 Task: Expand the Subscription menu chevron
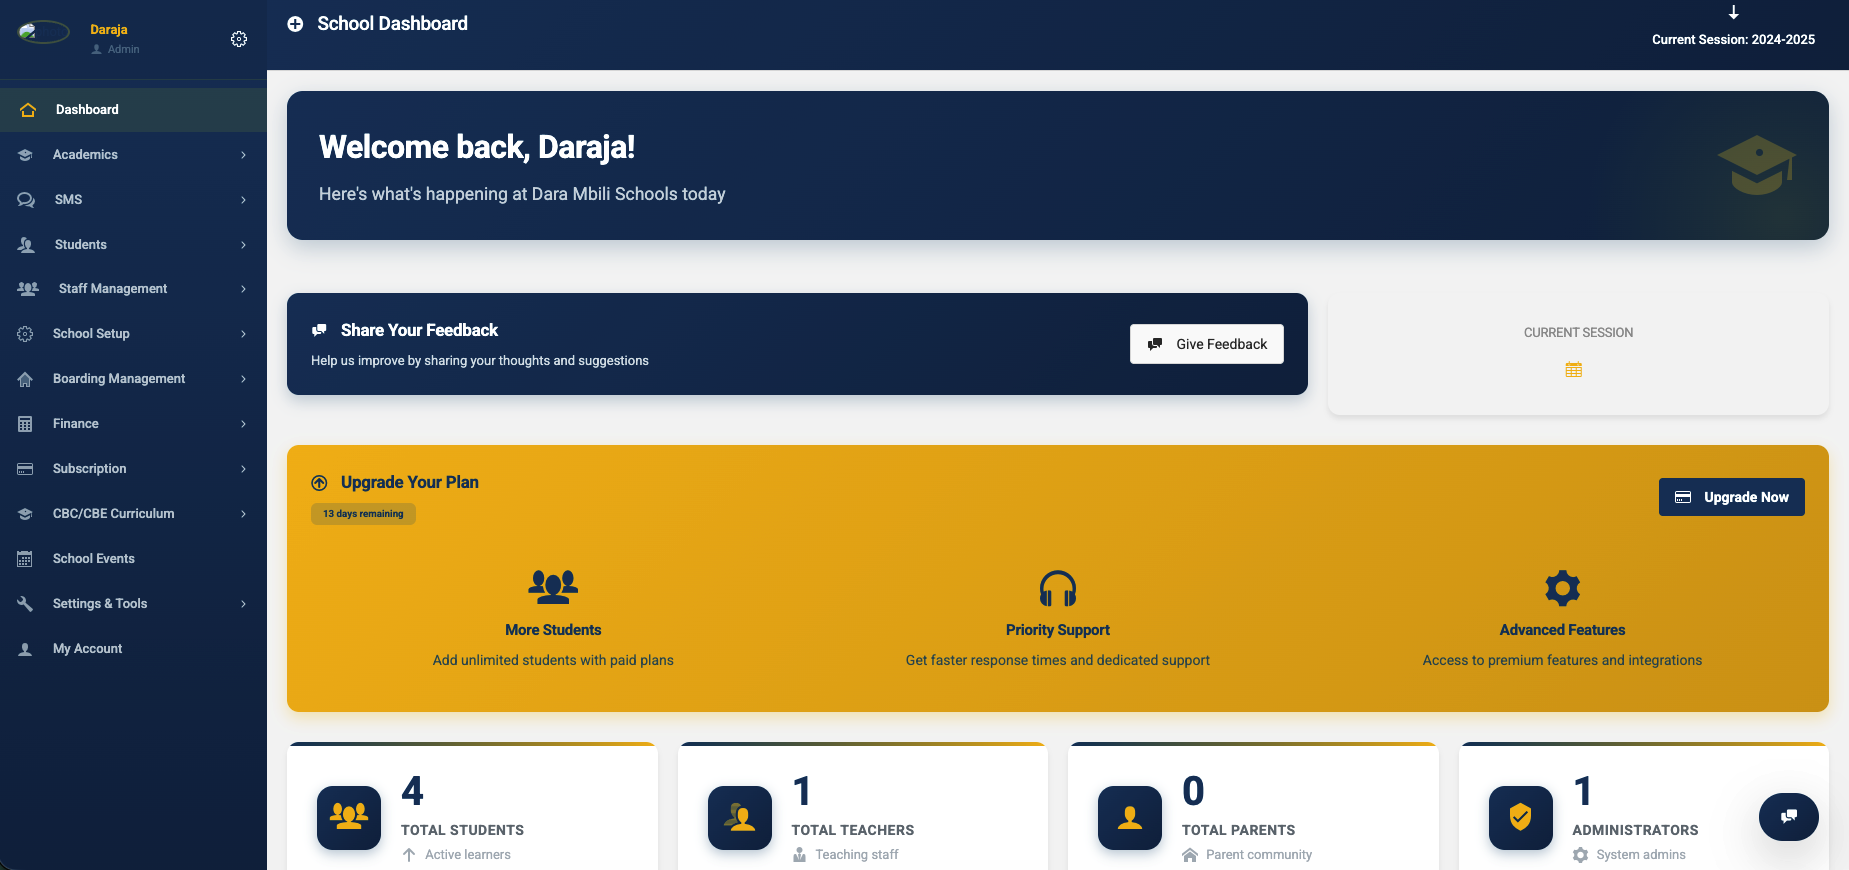(x=243, y=469)
